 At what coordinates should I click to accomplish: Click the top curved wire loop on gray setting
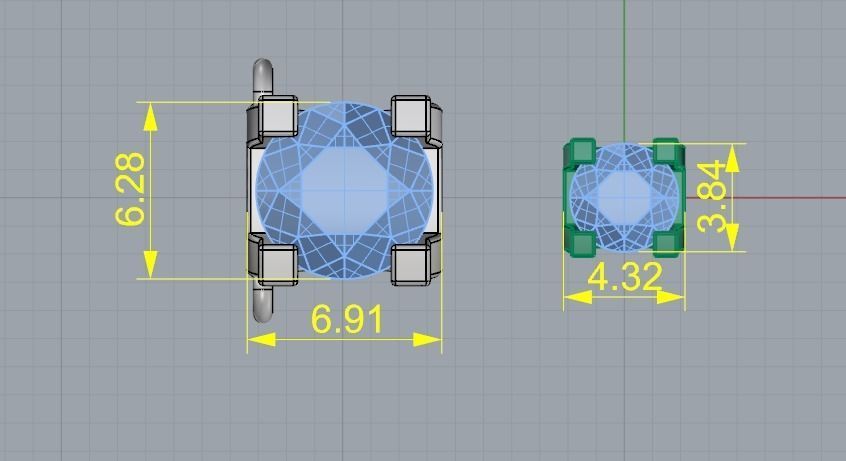(263, 77)
